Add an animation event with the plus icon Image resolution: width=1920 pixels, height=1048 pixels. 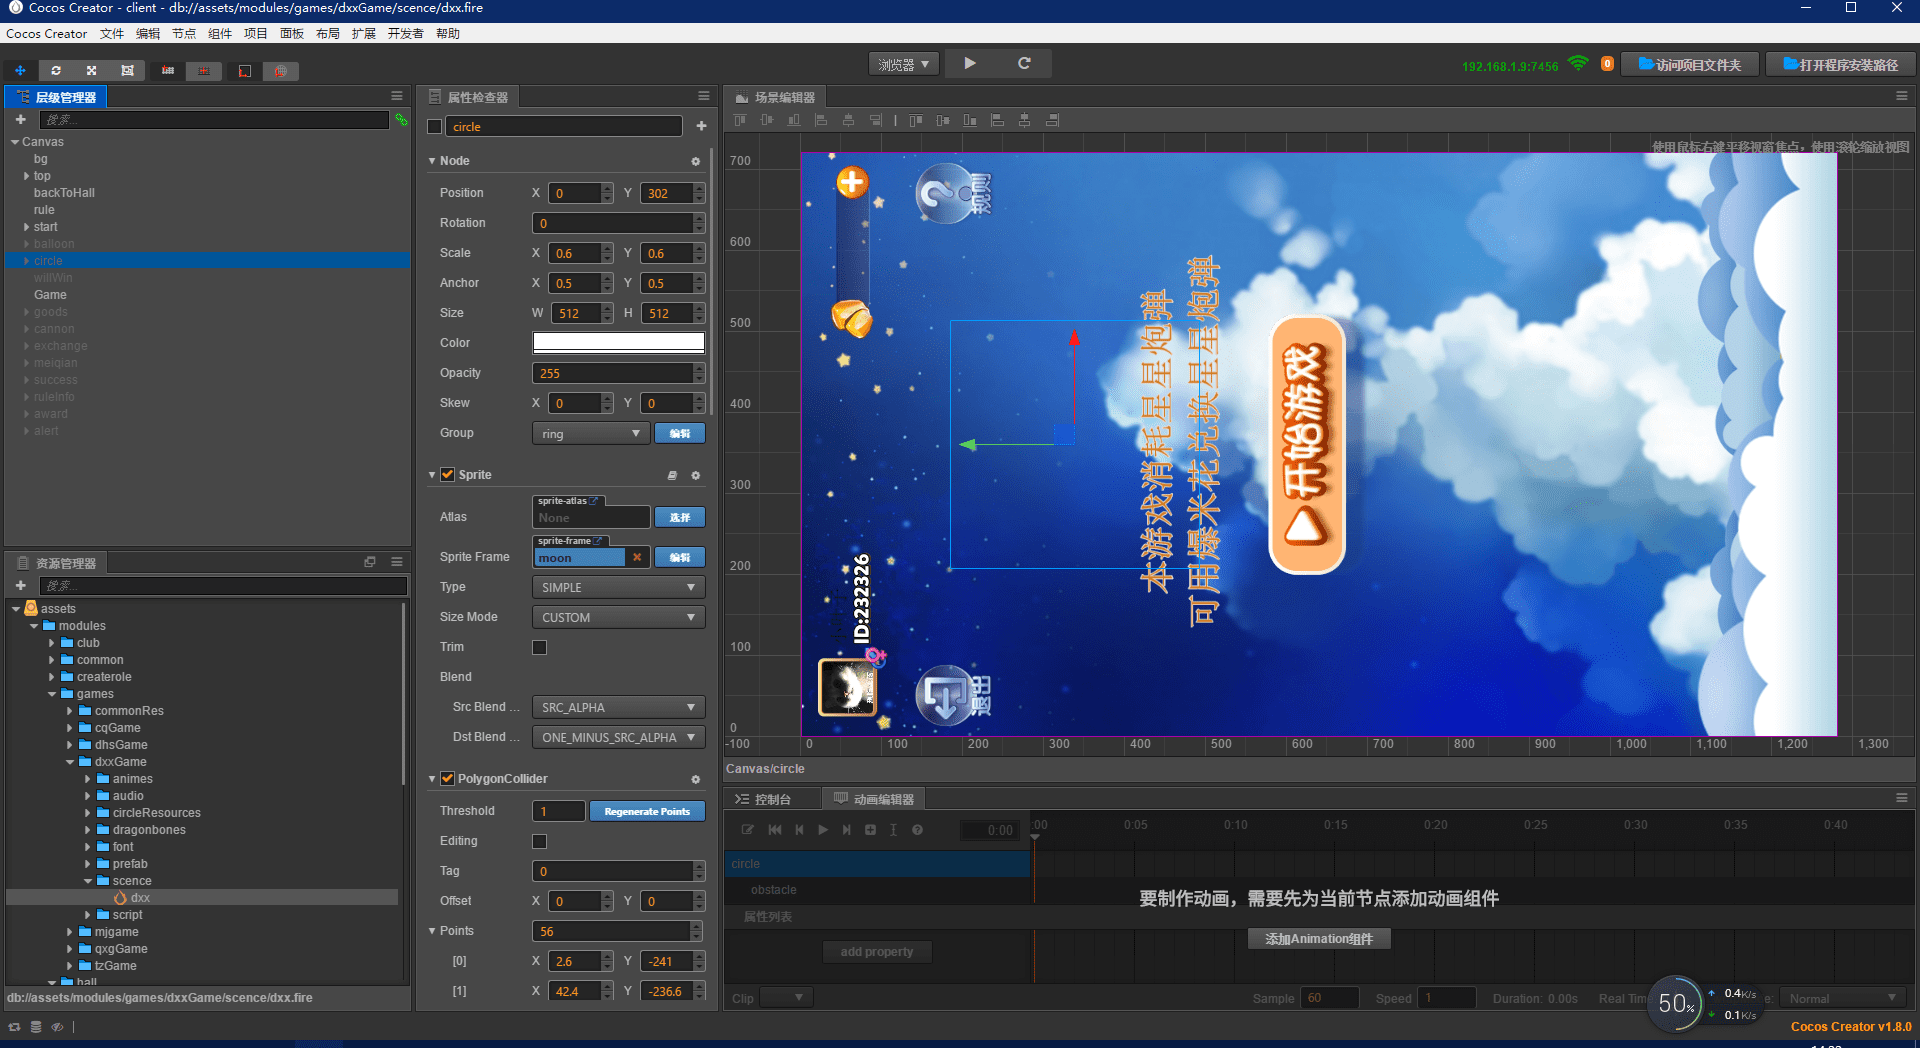point(870,830)
